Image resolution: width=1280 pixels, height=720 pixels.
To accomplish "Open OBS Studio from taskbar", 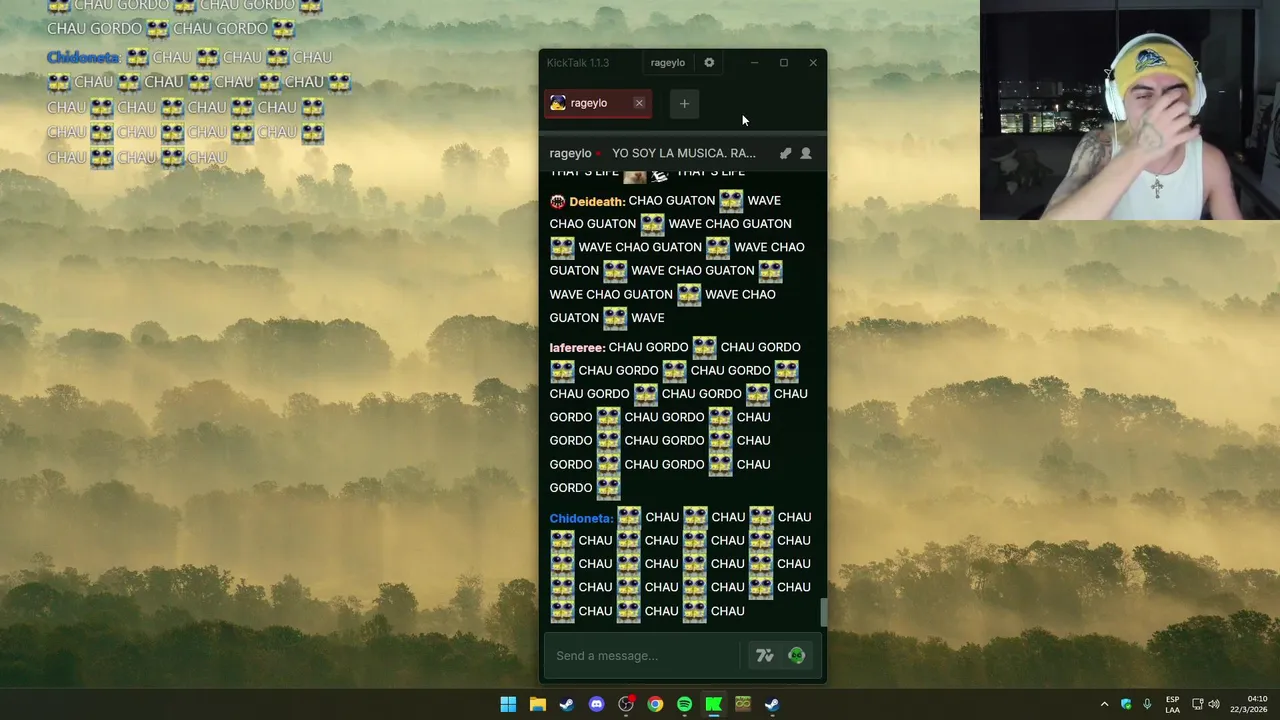I will pyautogui.click(x=626, y=704).
